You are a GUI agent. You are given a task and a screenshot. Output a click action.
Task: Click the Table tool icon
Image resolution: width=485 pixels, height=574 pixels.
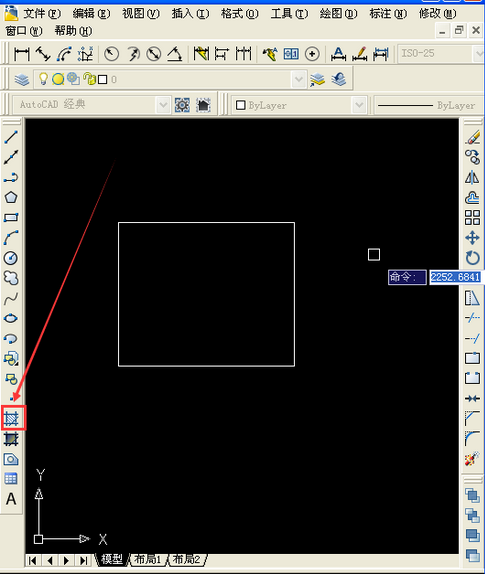11,478
